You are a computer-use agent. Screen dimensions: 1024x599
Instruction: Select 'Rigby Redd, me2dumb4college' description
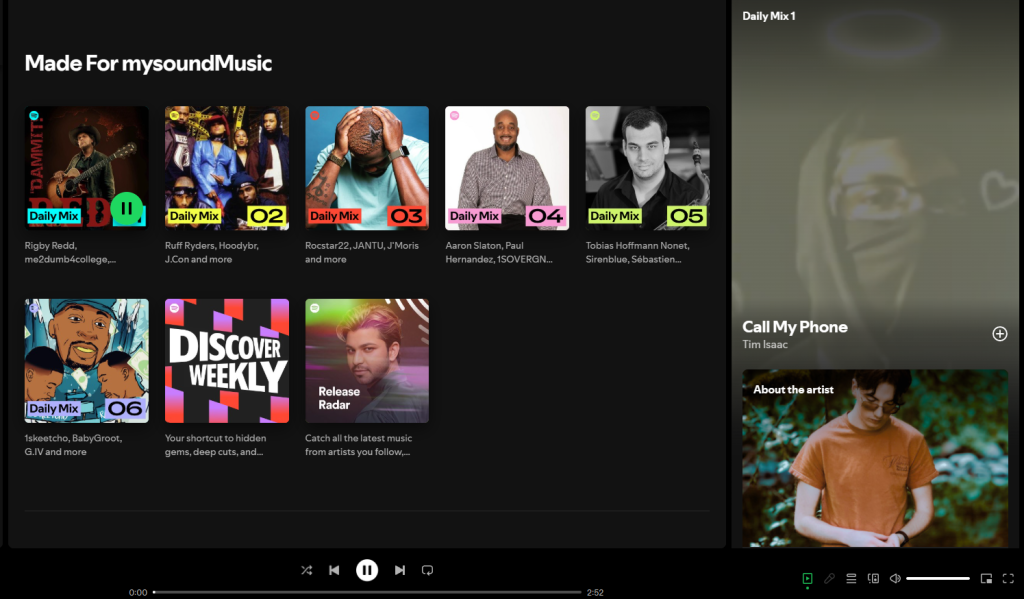coord(71,252)
